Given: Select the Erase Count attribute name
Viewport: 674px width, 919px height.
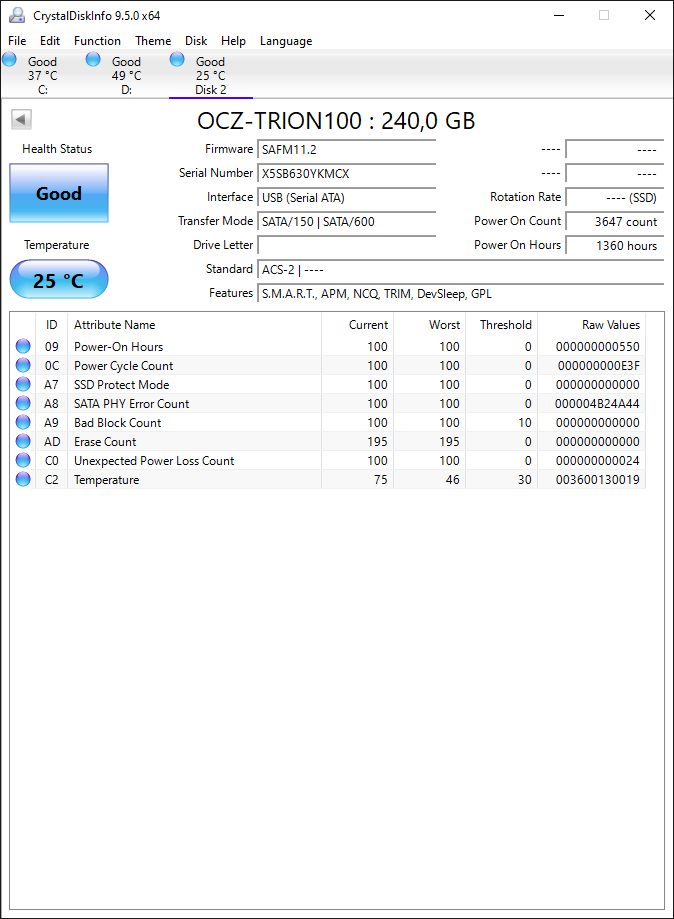Looking at the screenshot, I should pyautogui.click(x=105, y=441).
